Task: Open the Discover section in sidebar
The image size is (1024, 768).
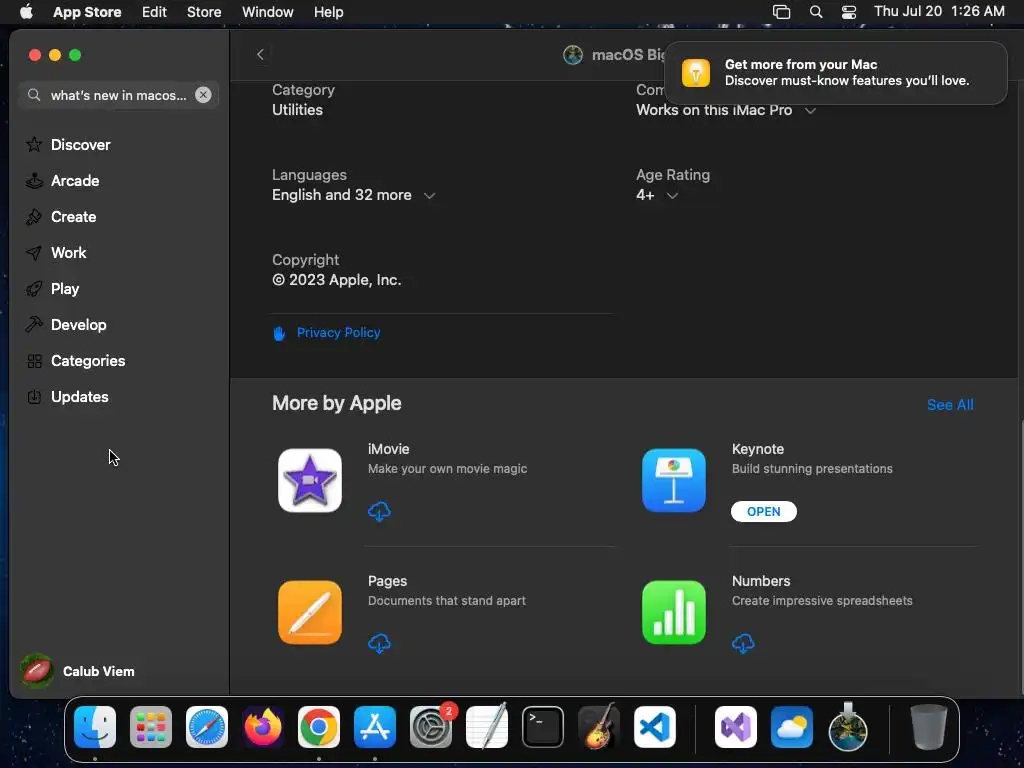Action: pyautogui.click(x=68, y=144)
